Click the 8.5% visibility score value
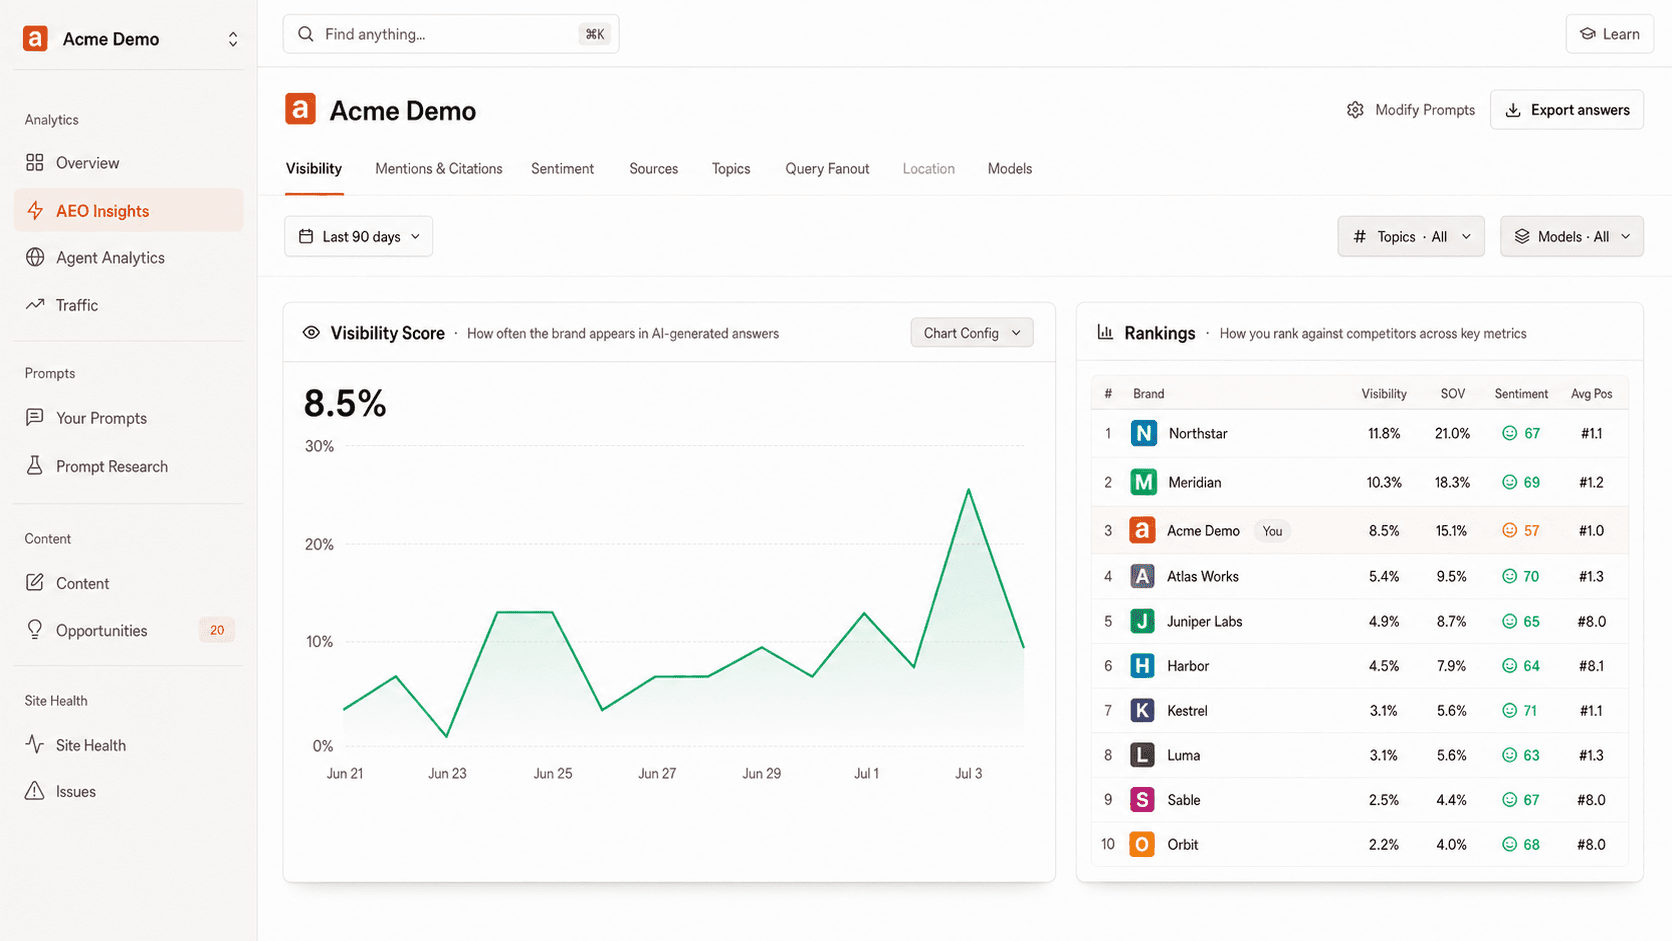 [345, 404]
